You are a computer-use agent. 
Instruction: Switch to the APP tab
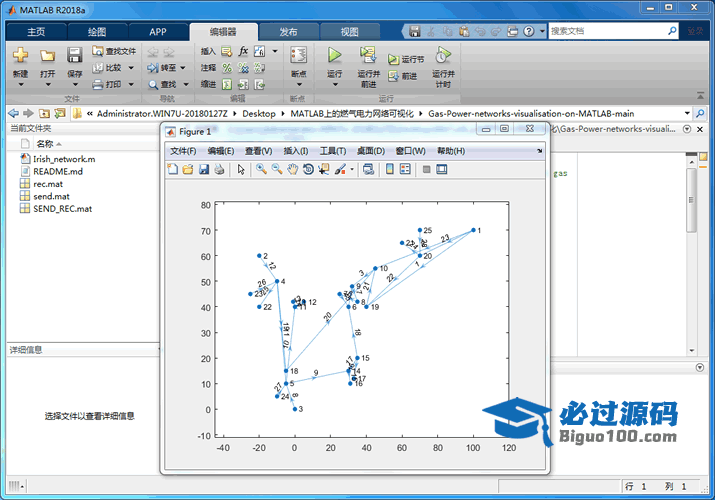(158, 31)
